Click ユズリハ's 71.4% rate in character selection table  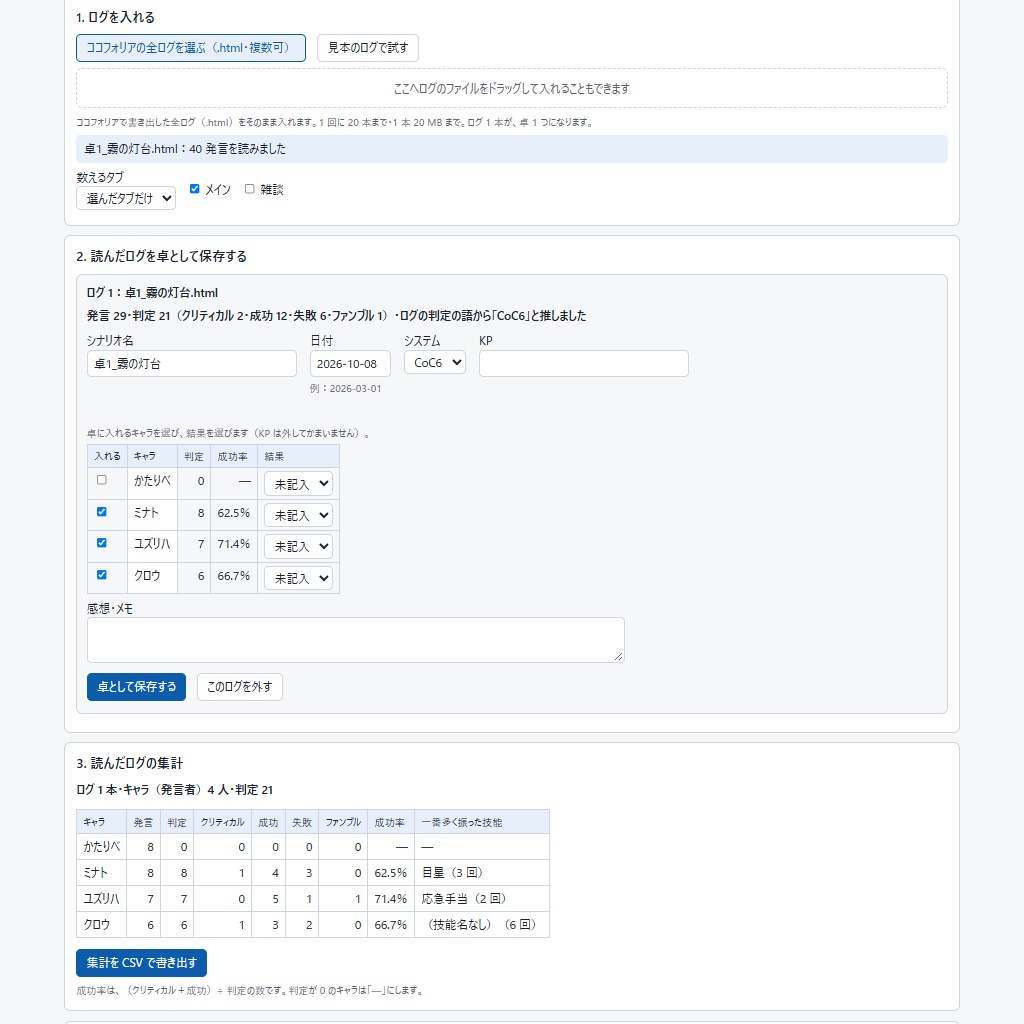(234, 544)
